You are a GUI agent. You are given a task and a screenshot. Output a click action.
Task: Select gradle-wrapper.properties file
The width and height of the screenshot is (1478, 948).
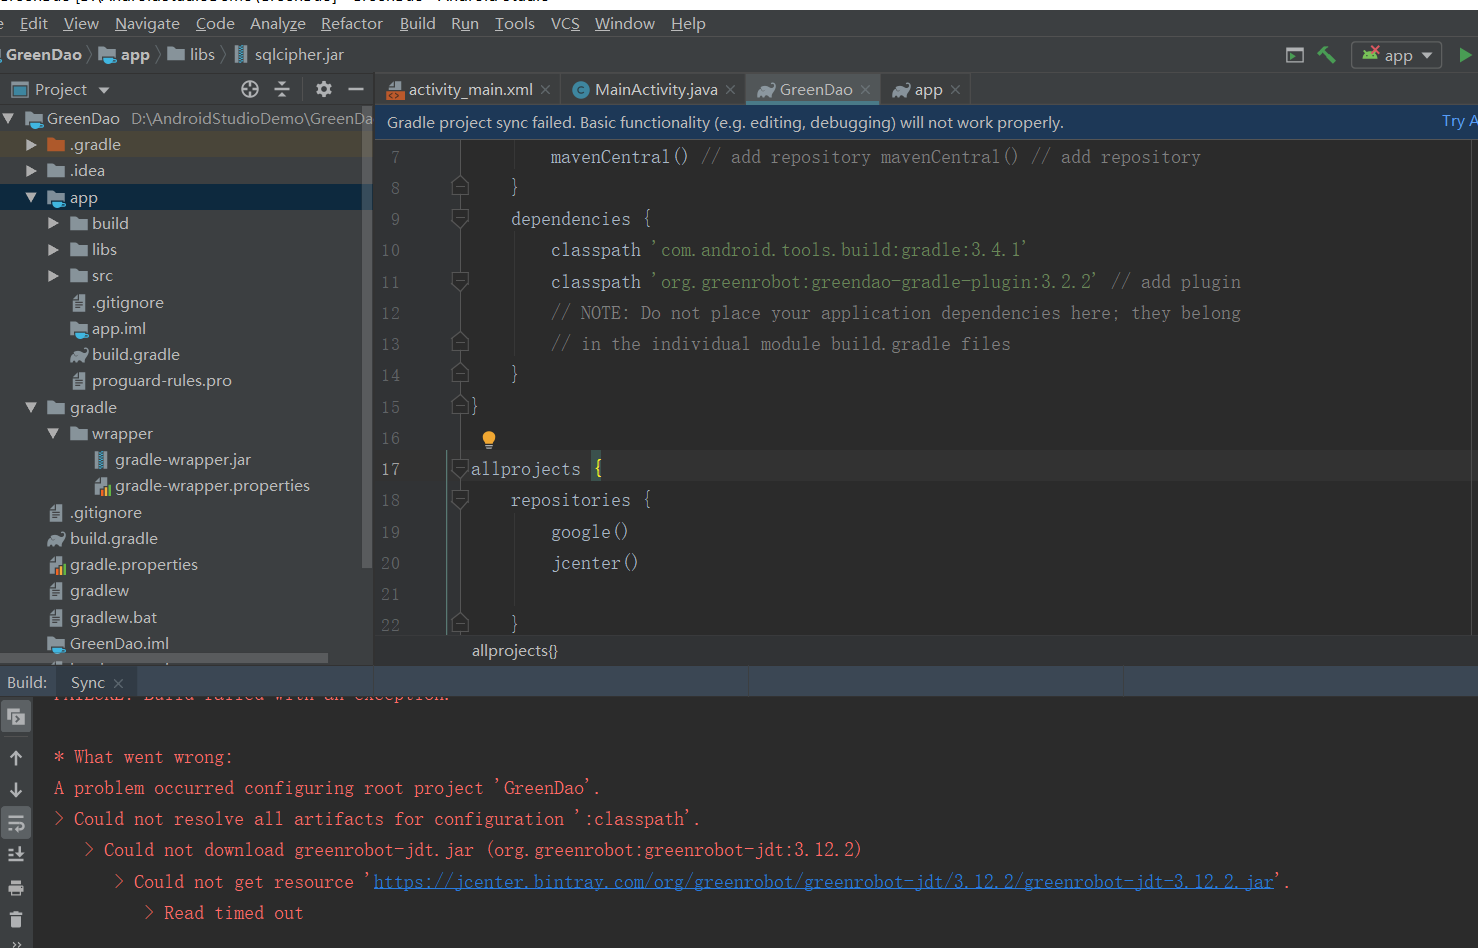point(202,485)
